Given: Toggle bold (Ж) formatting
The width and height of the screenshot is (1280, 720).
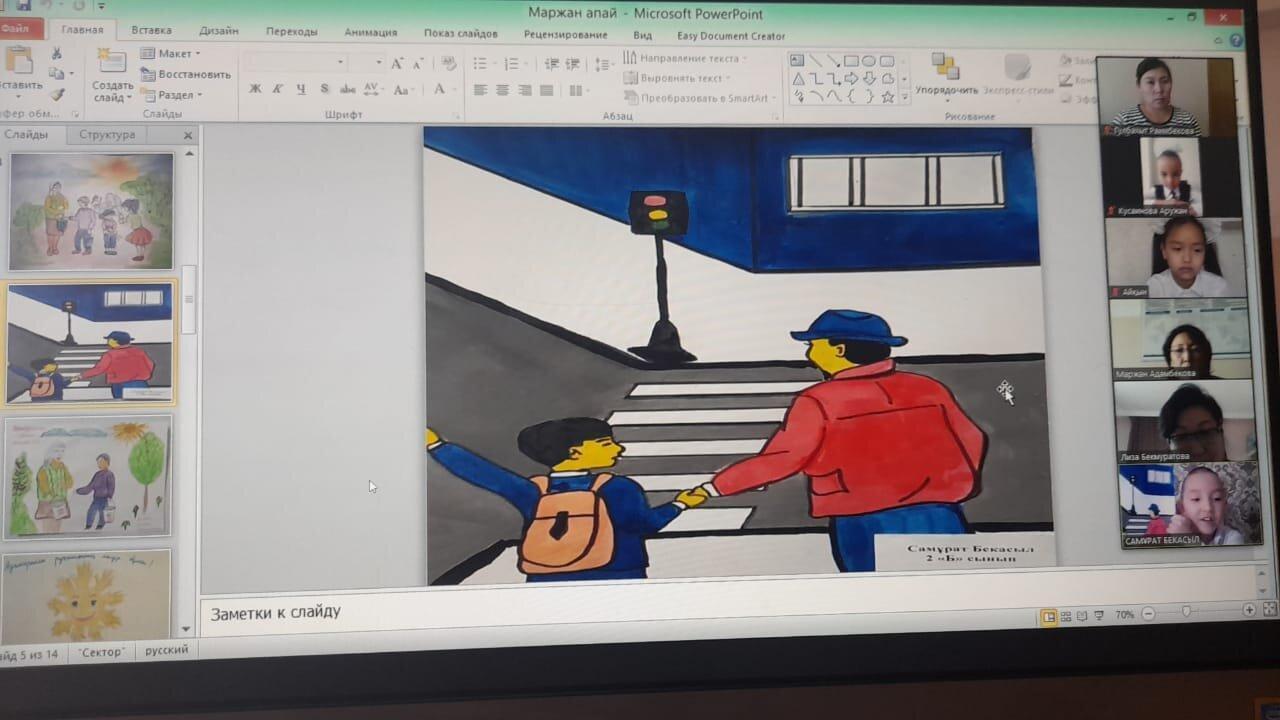Looking at the screenshot, I should point(255,89).
